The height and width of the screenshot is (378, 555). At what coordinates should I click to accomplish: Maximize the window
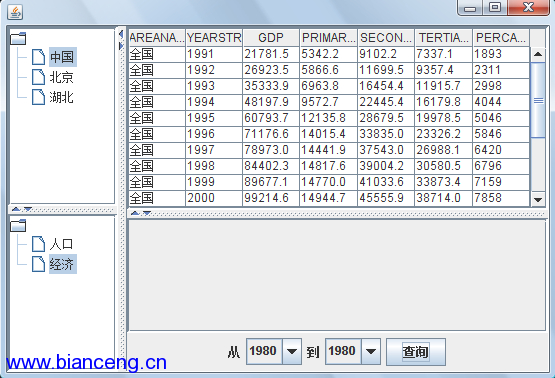tap(494, 7)
